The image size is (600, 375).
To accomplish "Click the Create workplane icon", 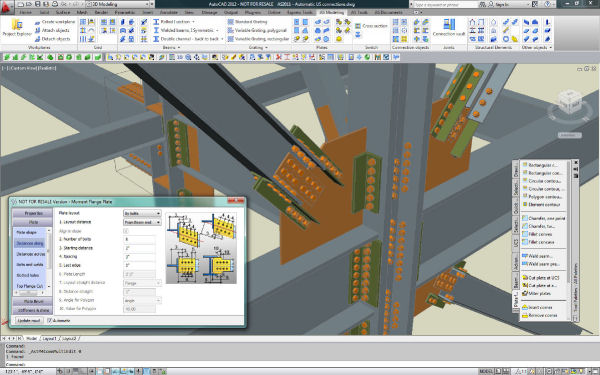I will point(38,22).
